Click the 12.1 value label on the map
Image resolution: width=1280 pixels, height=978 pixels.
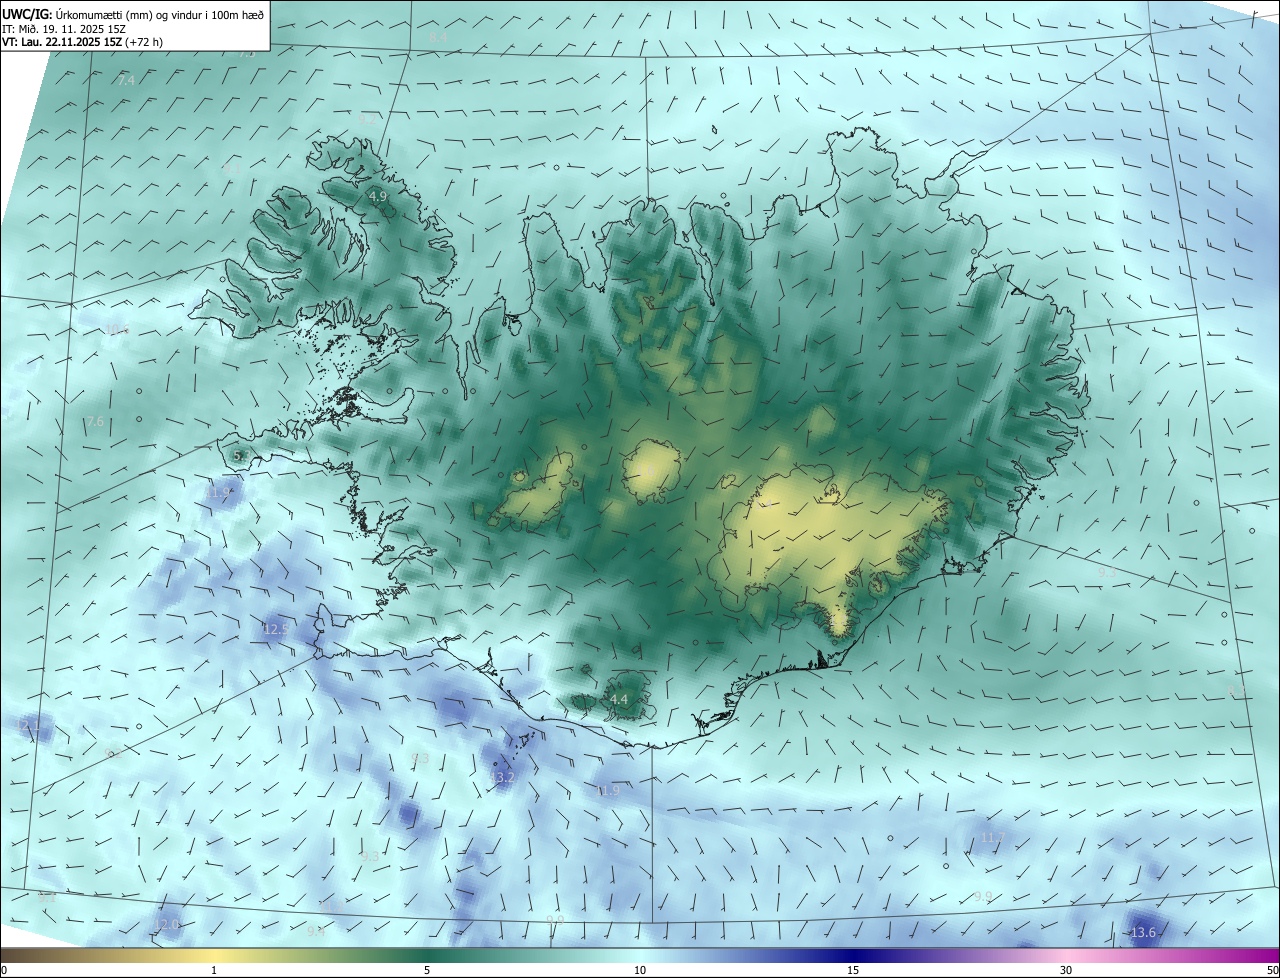tap(28, 724)
